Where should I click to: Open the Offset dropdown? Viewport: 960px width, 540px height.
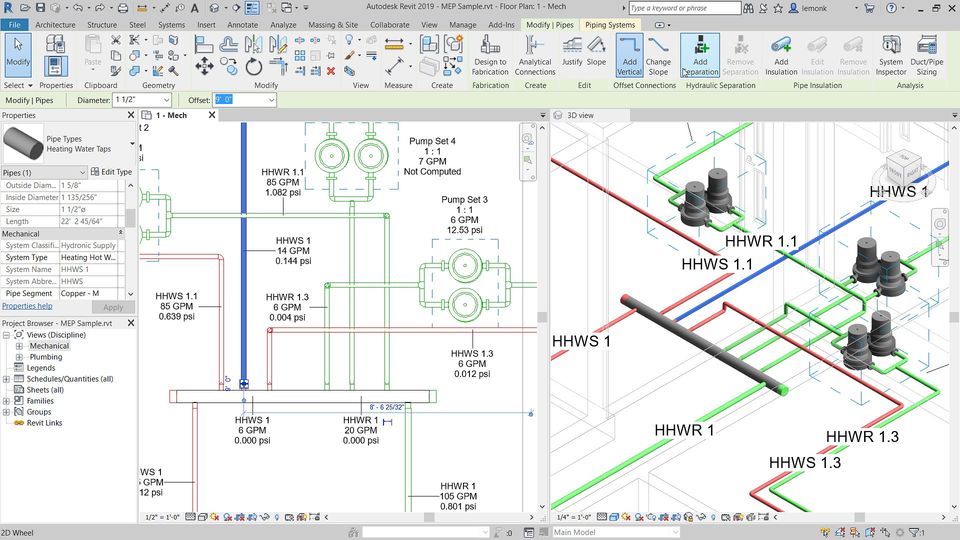click(x=271, y=100)
